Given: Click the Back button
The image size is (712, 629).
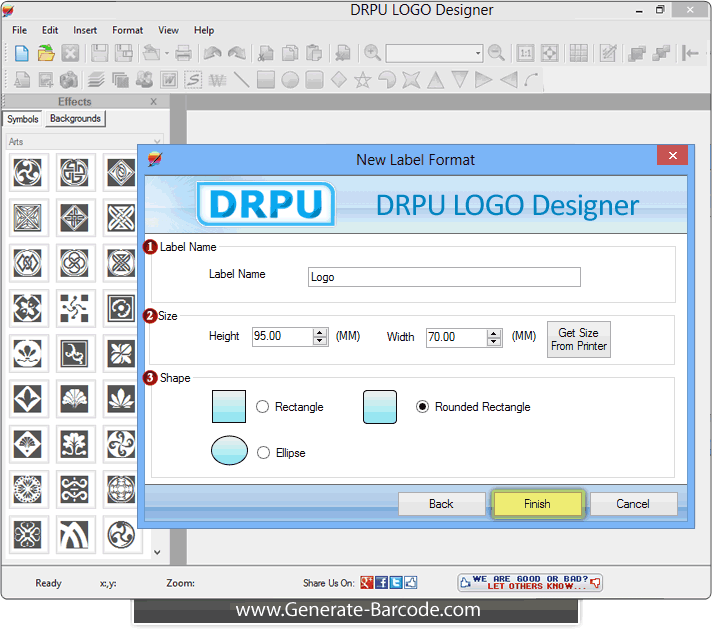Looking at the screenshot, I should (441, 504).
